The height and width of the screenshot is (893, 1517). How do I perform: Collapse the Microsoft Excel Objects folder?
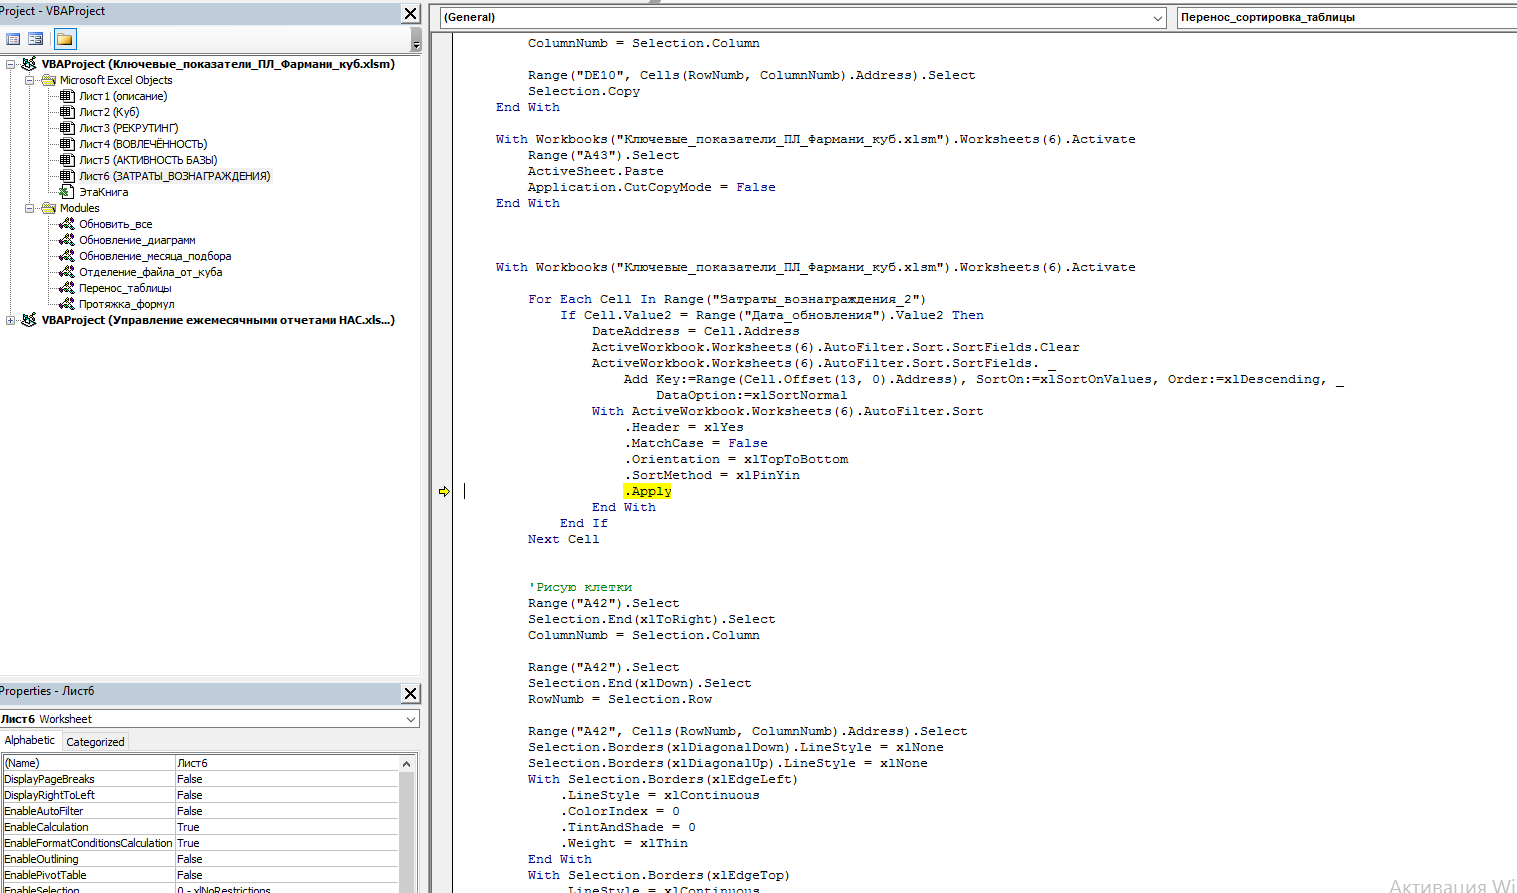point(30,80)
